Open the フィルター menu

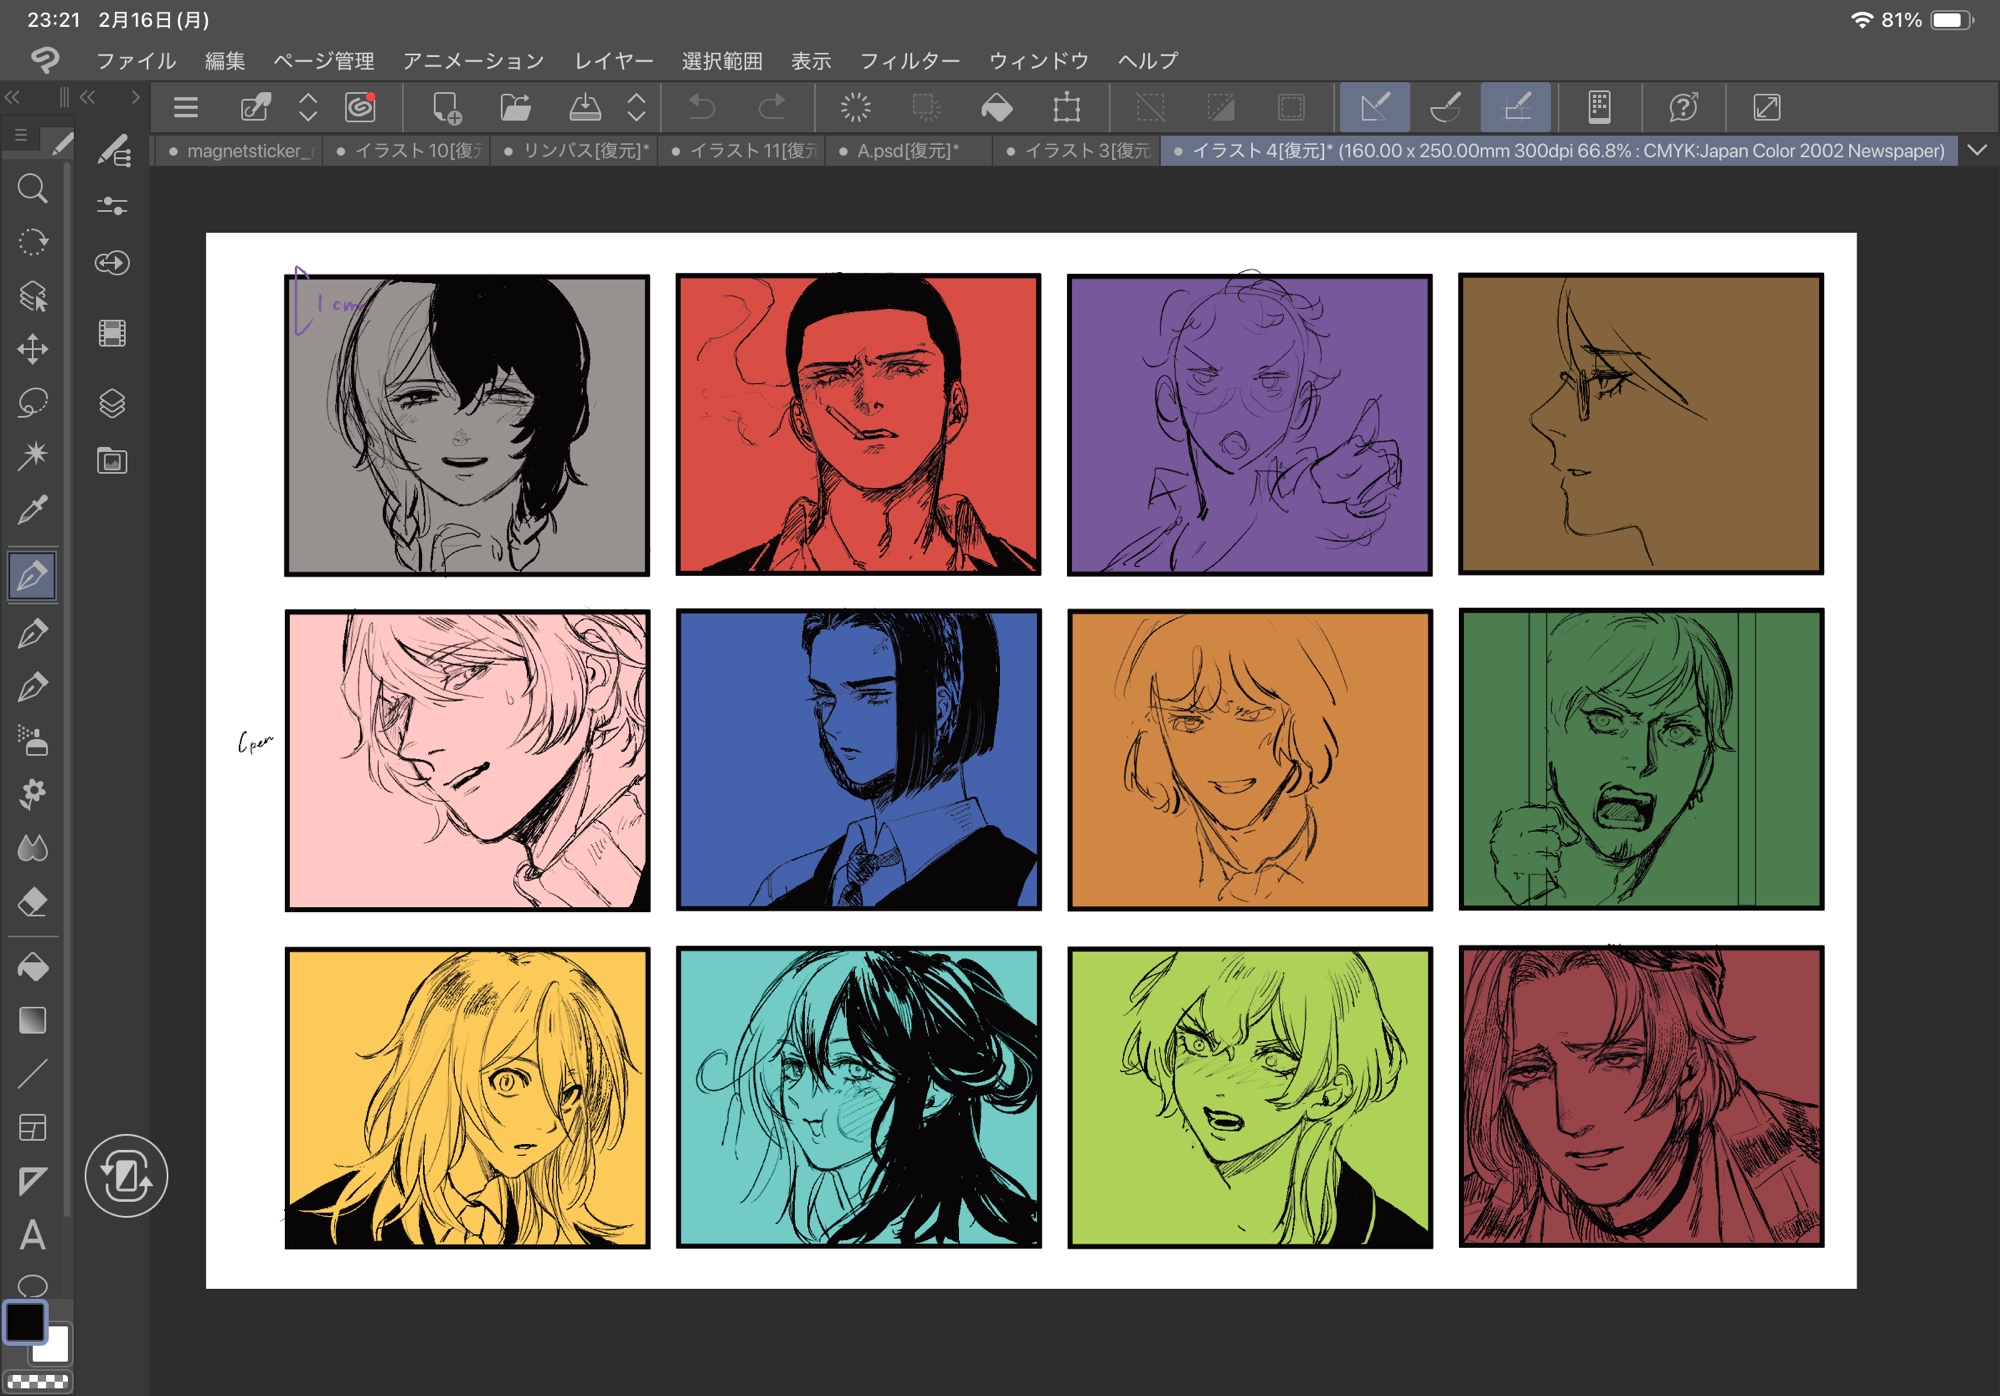[909, 61]
